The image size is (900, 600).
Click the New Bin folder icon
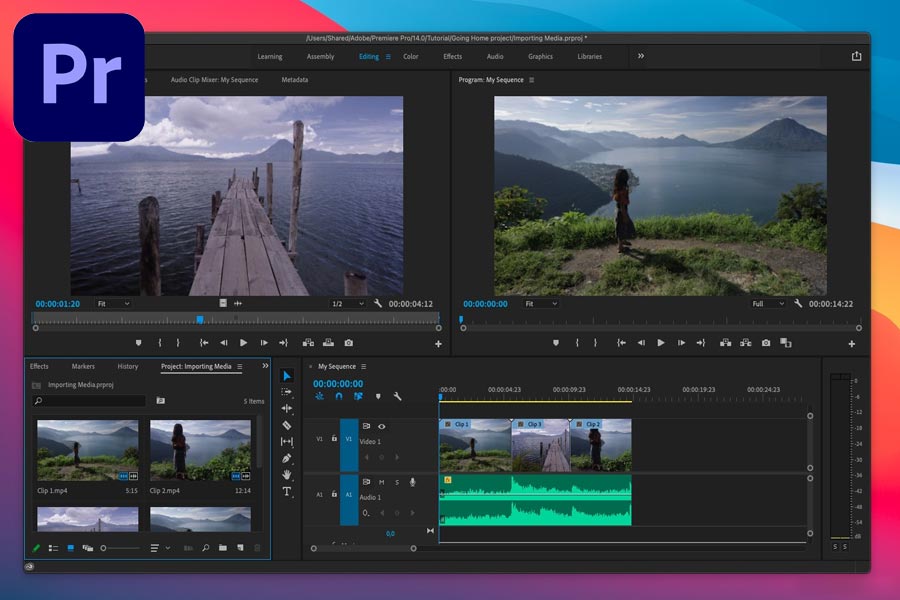(x=223, y=548)
